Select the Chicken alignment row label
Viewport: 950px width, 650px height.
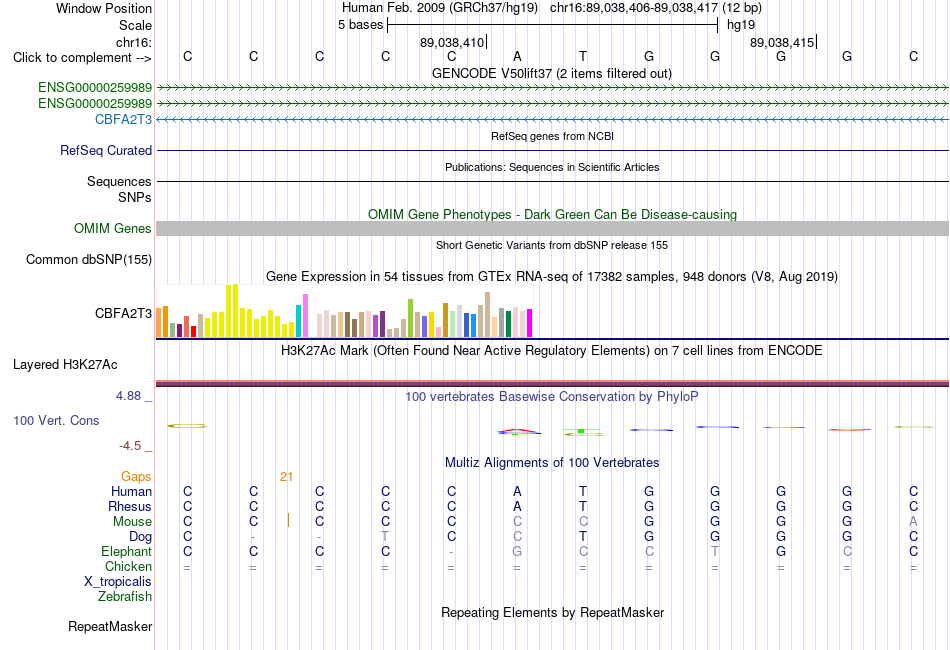(x=128, y=566)
